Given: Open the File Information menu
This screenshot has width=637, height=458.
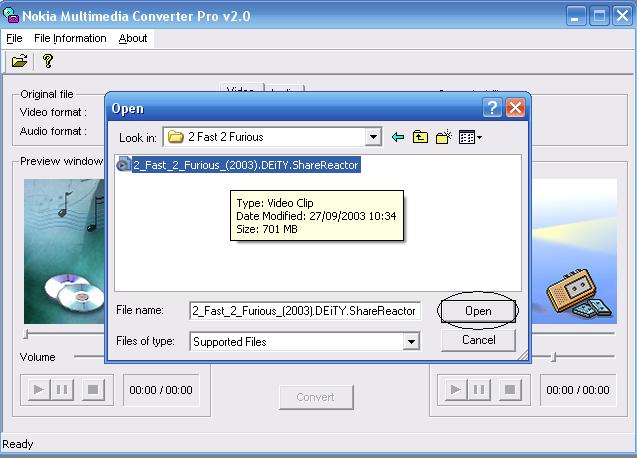Looking at the screenshot, I should coord(70,38).
